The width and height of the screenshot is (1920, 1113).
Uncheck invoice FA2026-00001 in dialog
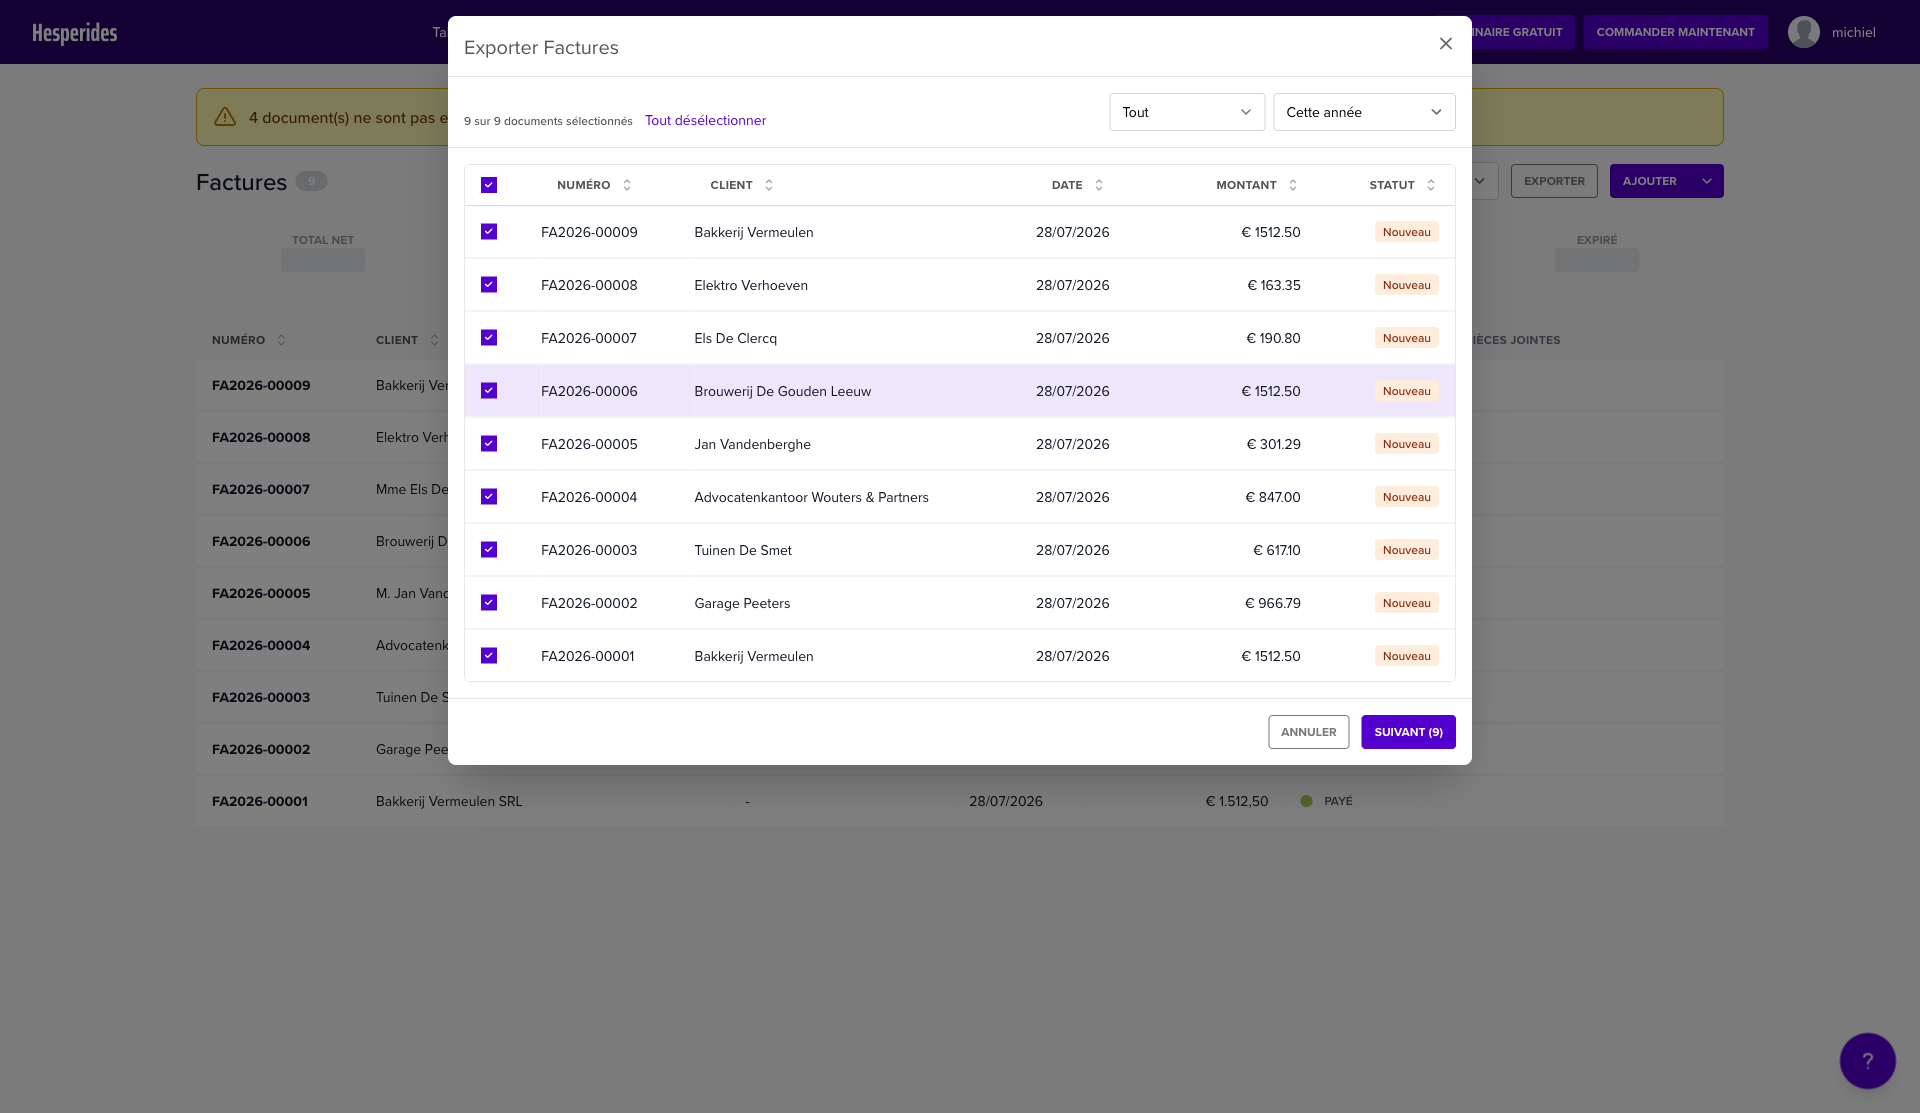pyautogui.click(x=489, y=656)
